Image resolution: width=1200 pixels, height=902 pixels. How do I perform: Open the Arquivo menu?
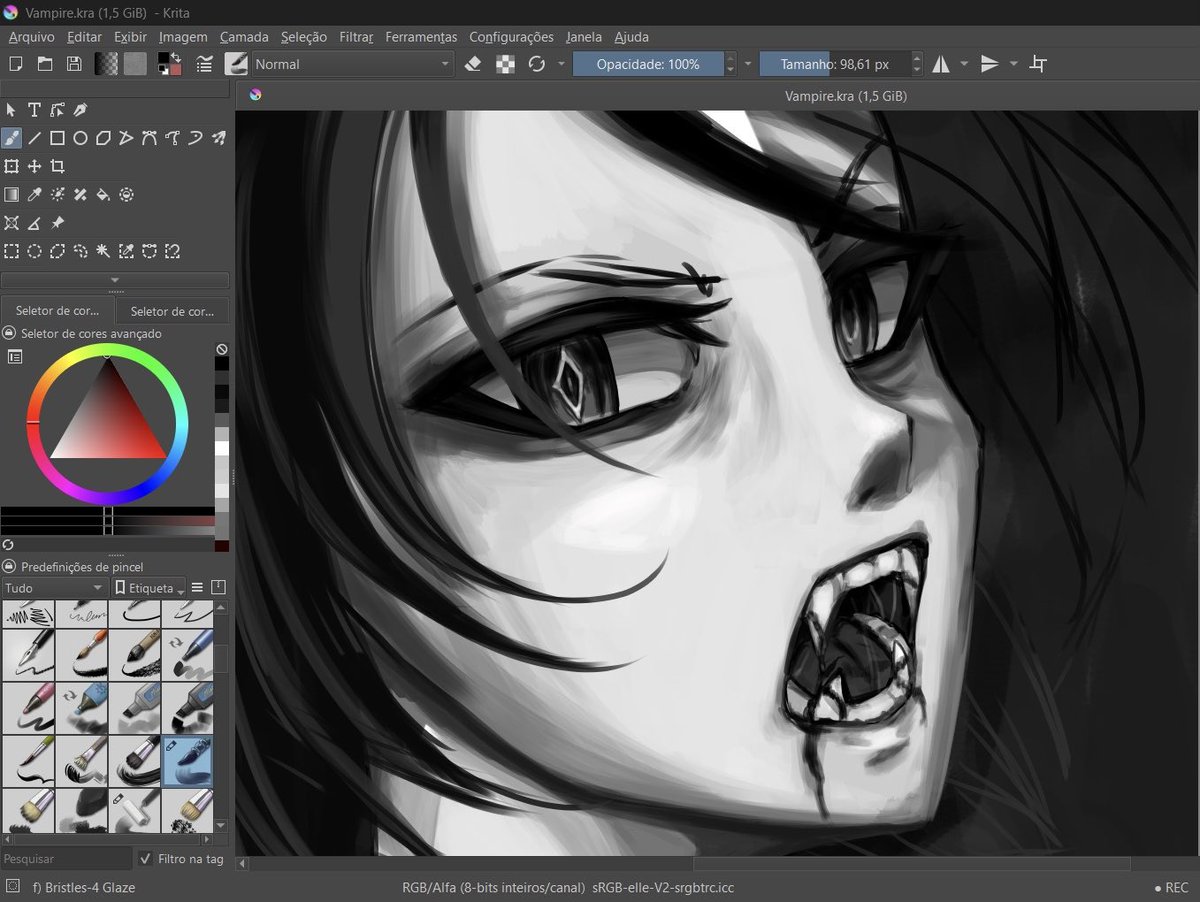(x=32, y=37)
